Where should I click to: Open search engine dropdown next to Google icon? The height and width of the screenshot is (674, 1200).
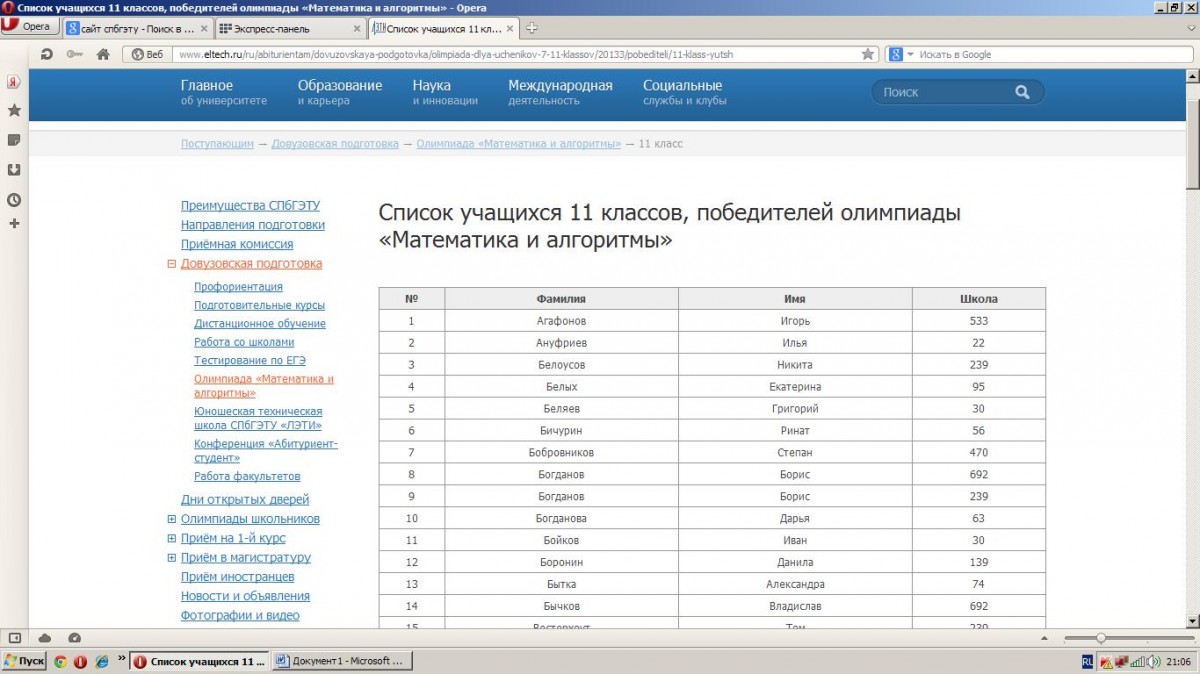click(x=910, y=54)
